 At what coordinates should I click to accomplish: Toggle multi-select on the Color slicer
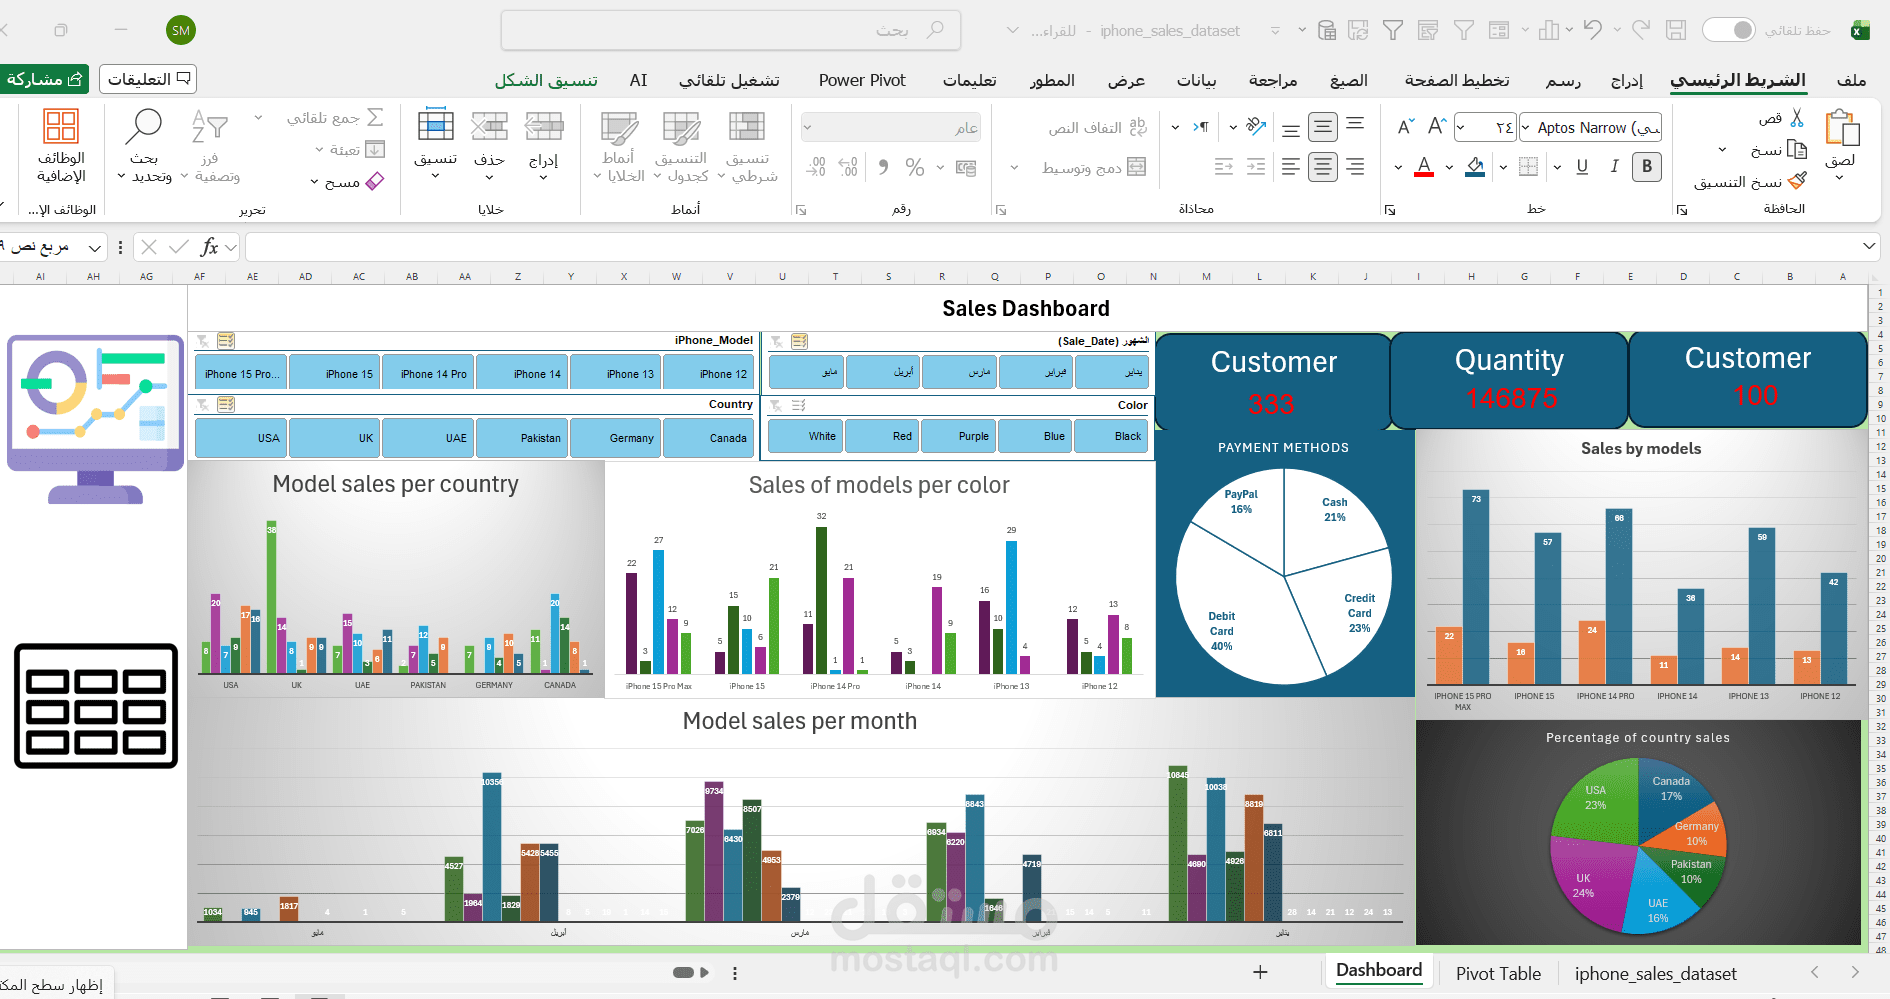(x=799, y=405)
